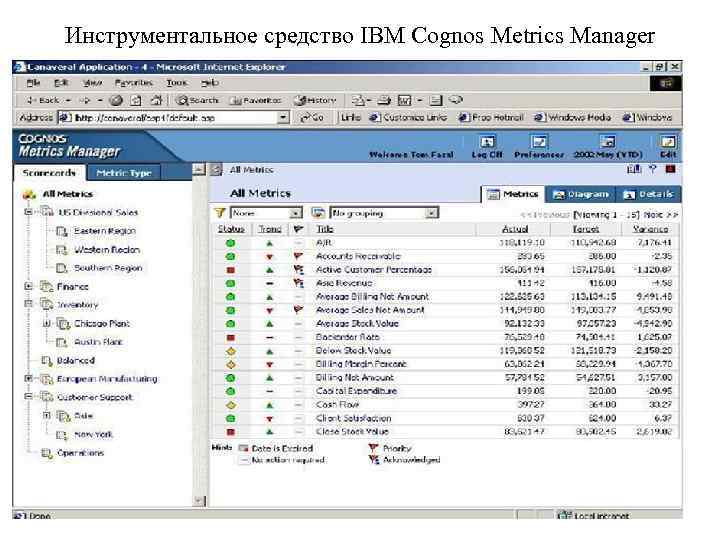Switch to the Scorecards tab

pos(49,173)
